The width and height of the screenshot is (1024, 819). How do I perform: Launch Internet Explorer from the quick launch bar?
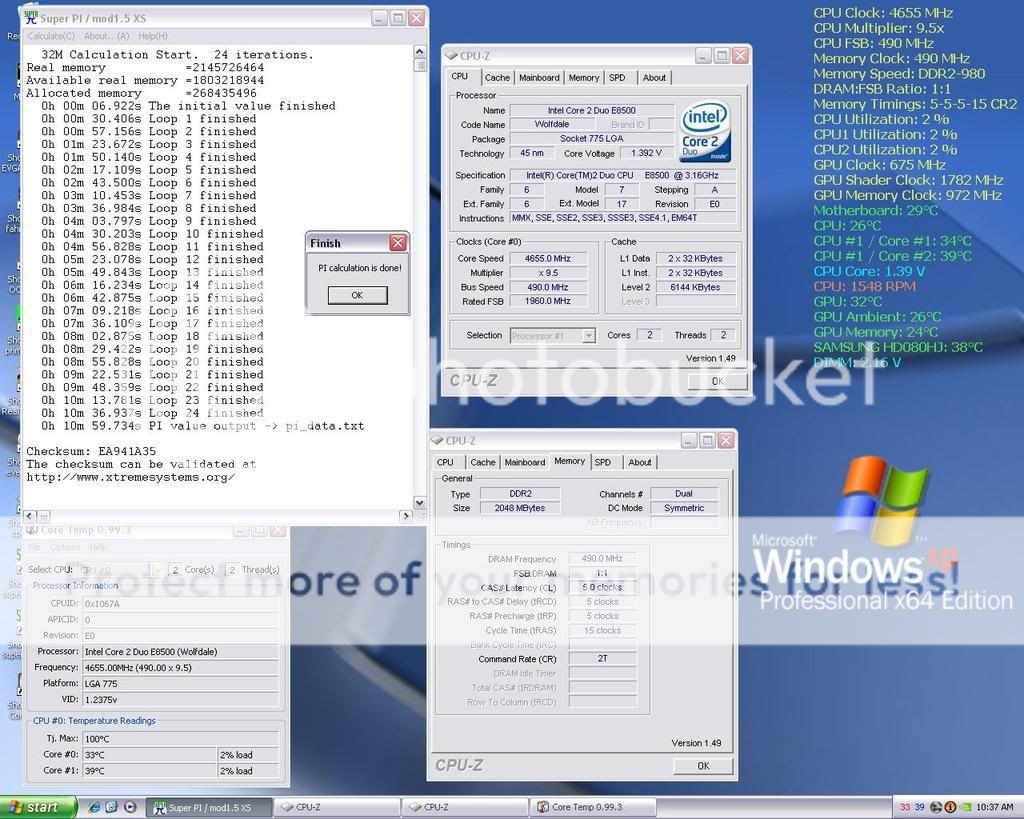95,807
